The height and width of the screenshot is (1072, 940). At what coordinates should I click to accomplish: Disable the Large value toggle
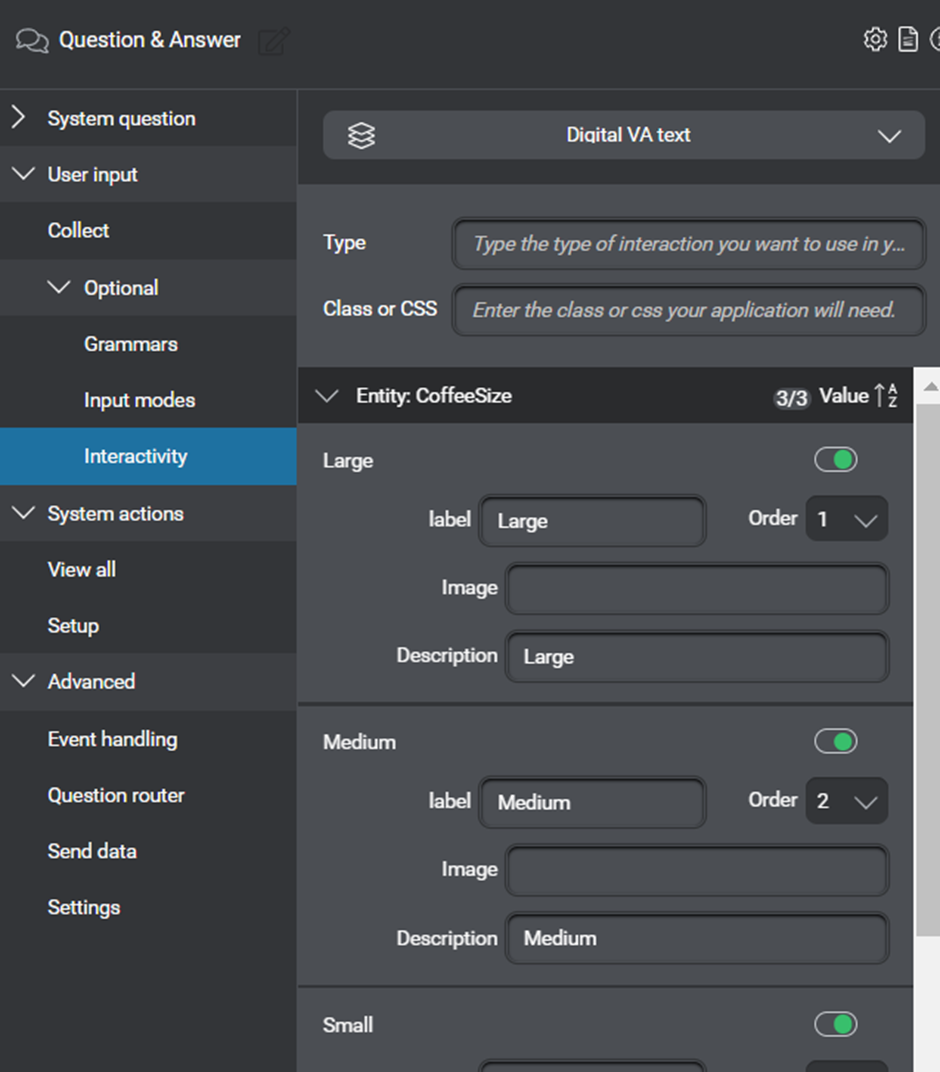pyautogui.click(x=835, y=460)
